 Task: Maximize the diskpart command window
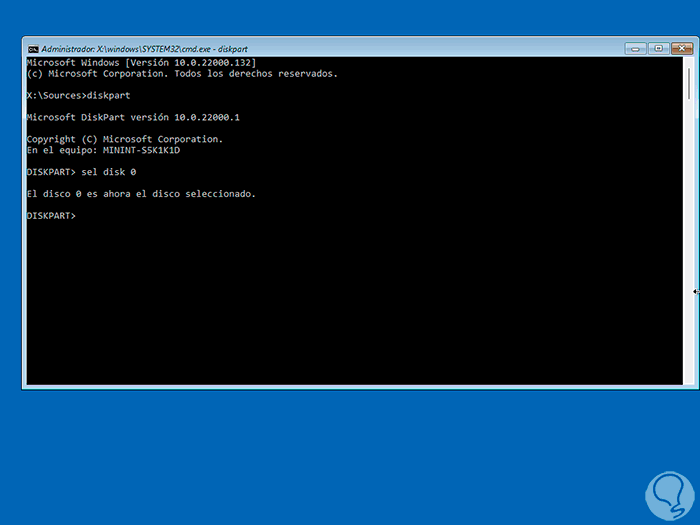click(658, 48)
